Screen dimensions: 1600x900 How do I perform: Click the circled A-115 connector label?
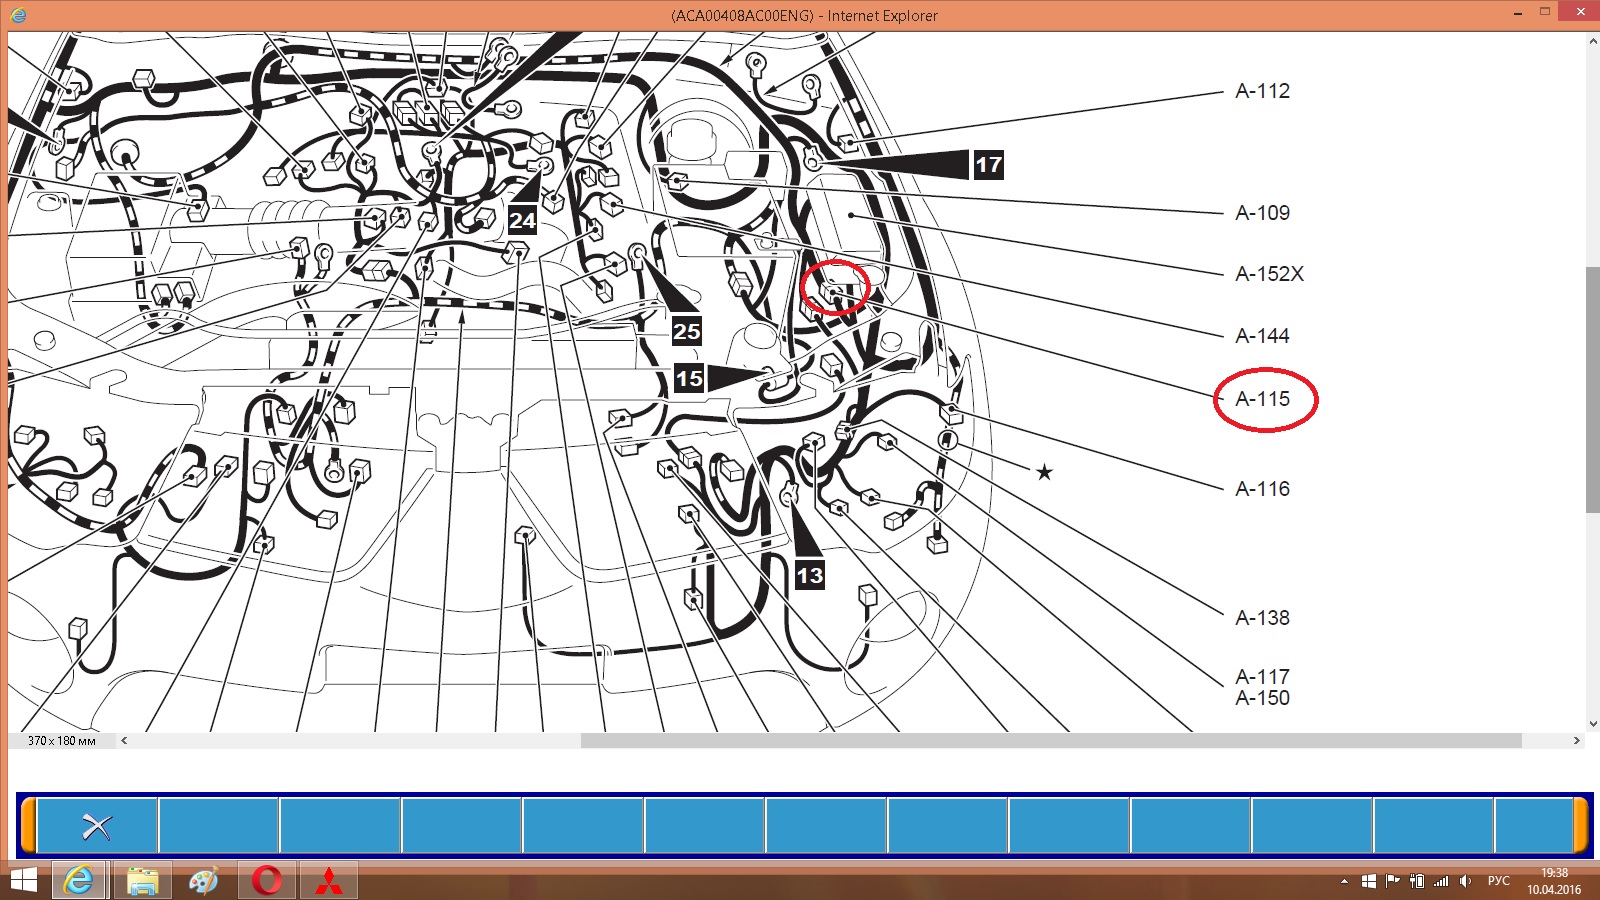coord(1263,399)
